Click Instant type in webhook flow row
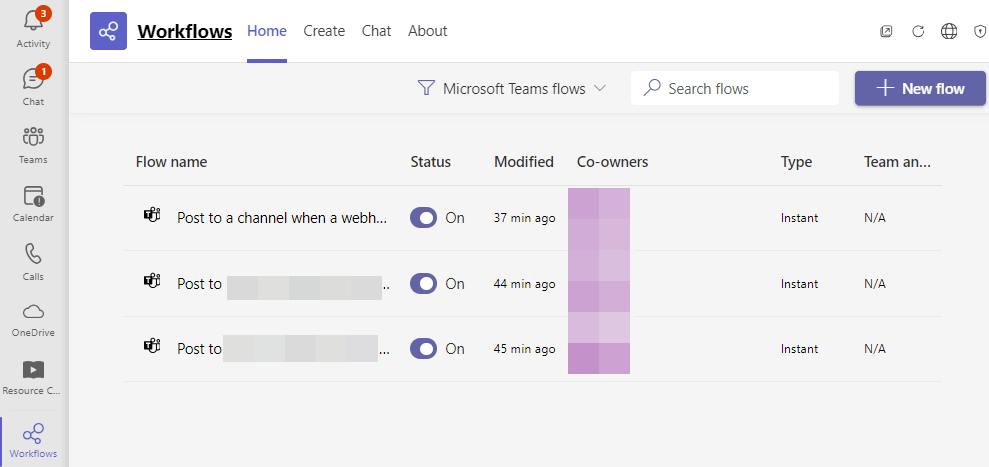The image size is (989, 467). (800, 218)
